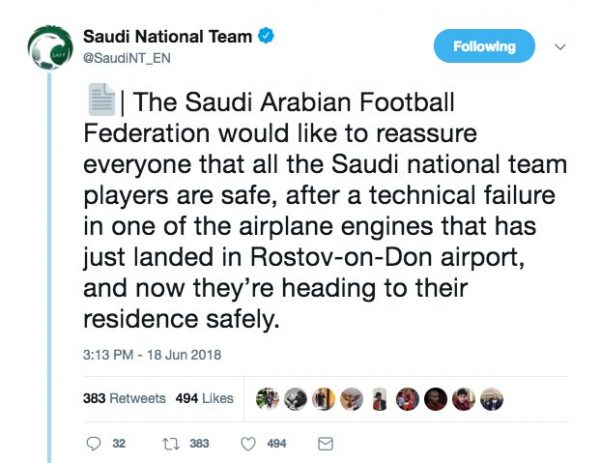The width and height of the screenshot is (600, 463).
Task: Open the first liker avatar in the row
Action: click(x=266, y=398)
